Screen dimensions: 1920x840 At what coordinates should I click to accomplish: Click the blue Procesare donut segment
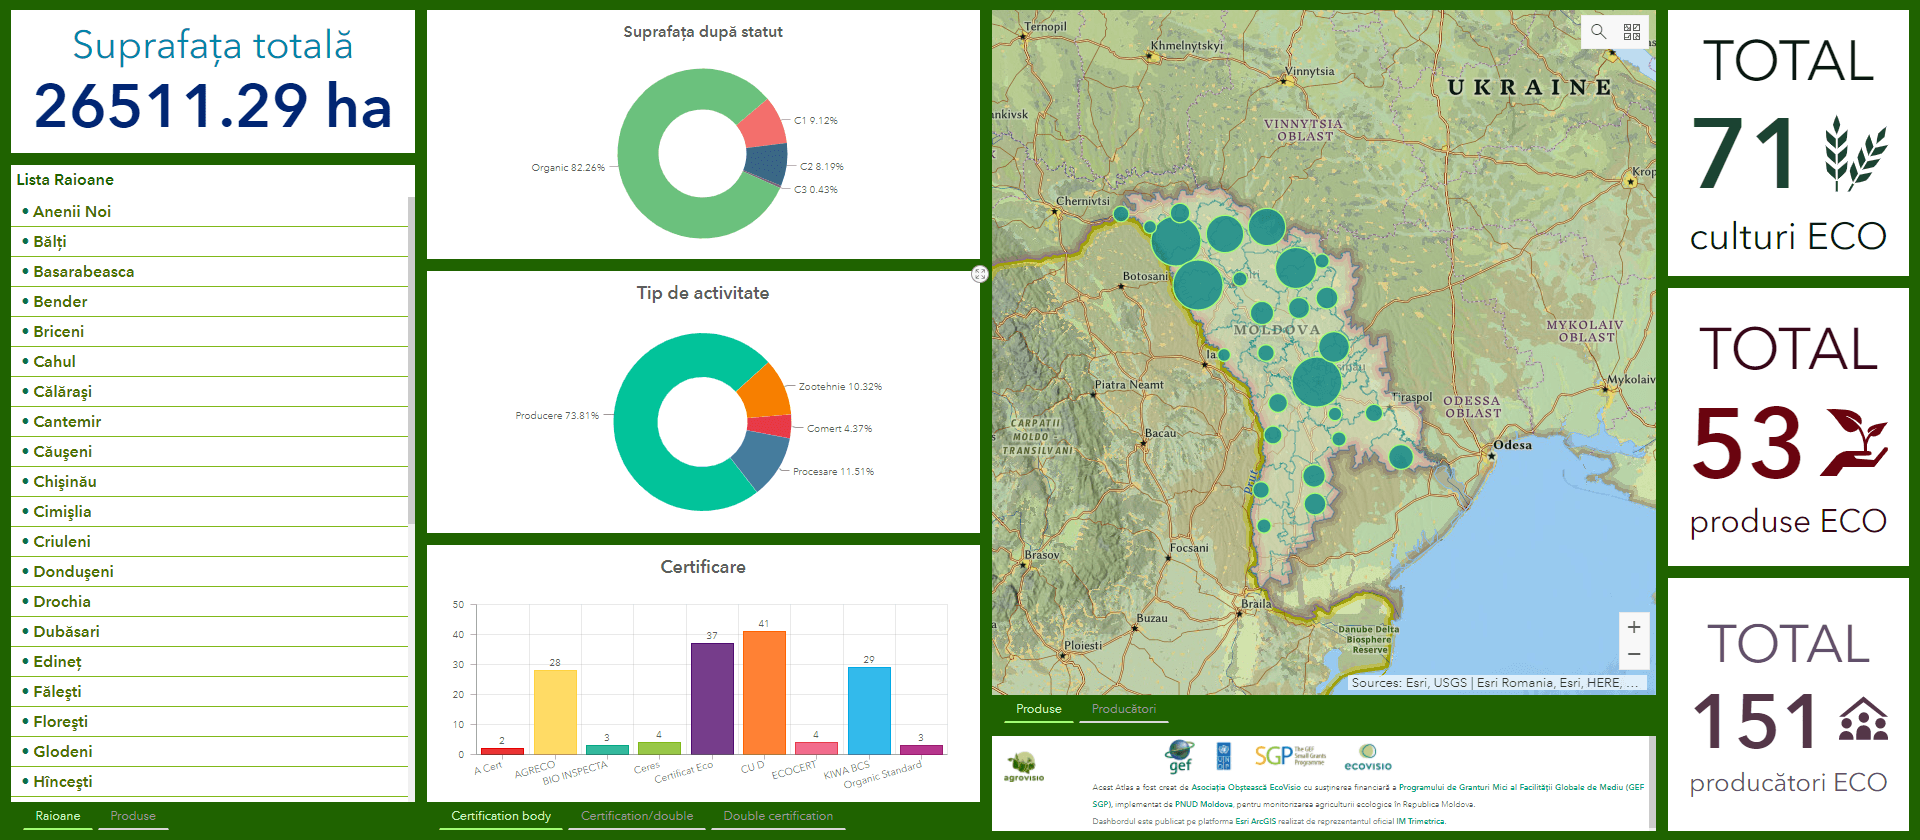click(x=762, y=460)
